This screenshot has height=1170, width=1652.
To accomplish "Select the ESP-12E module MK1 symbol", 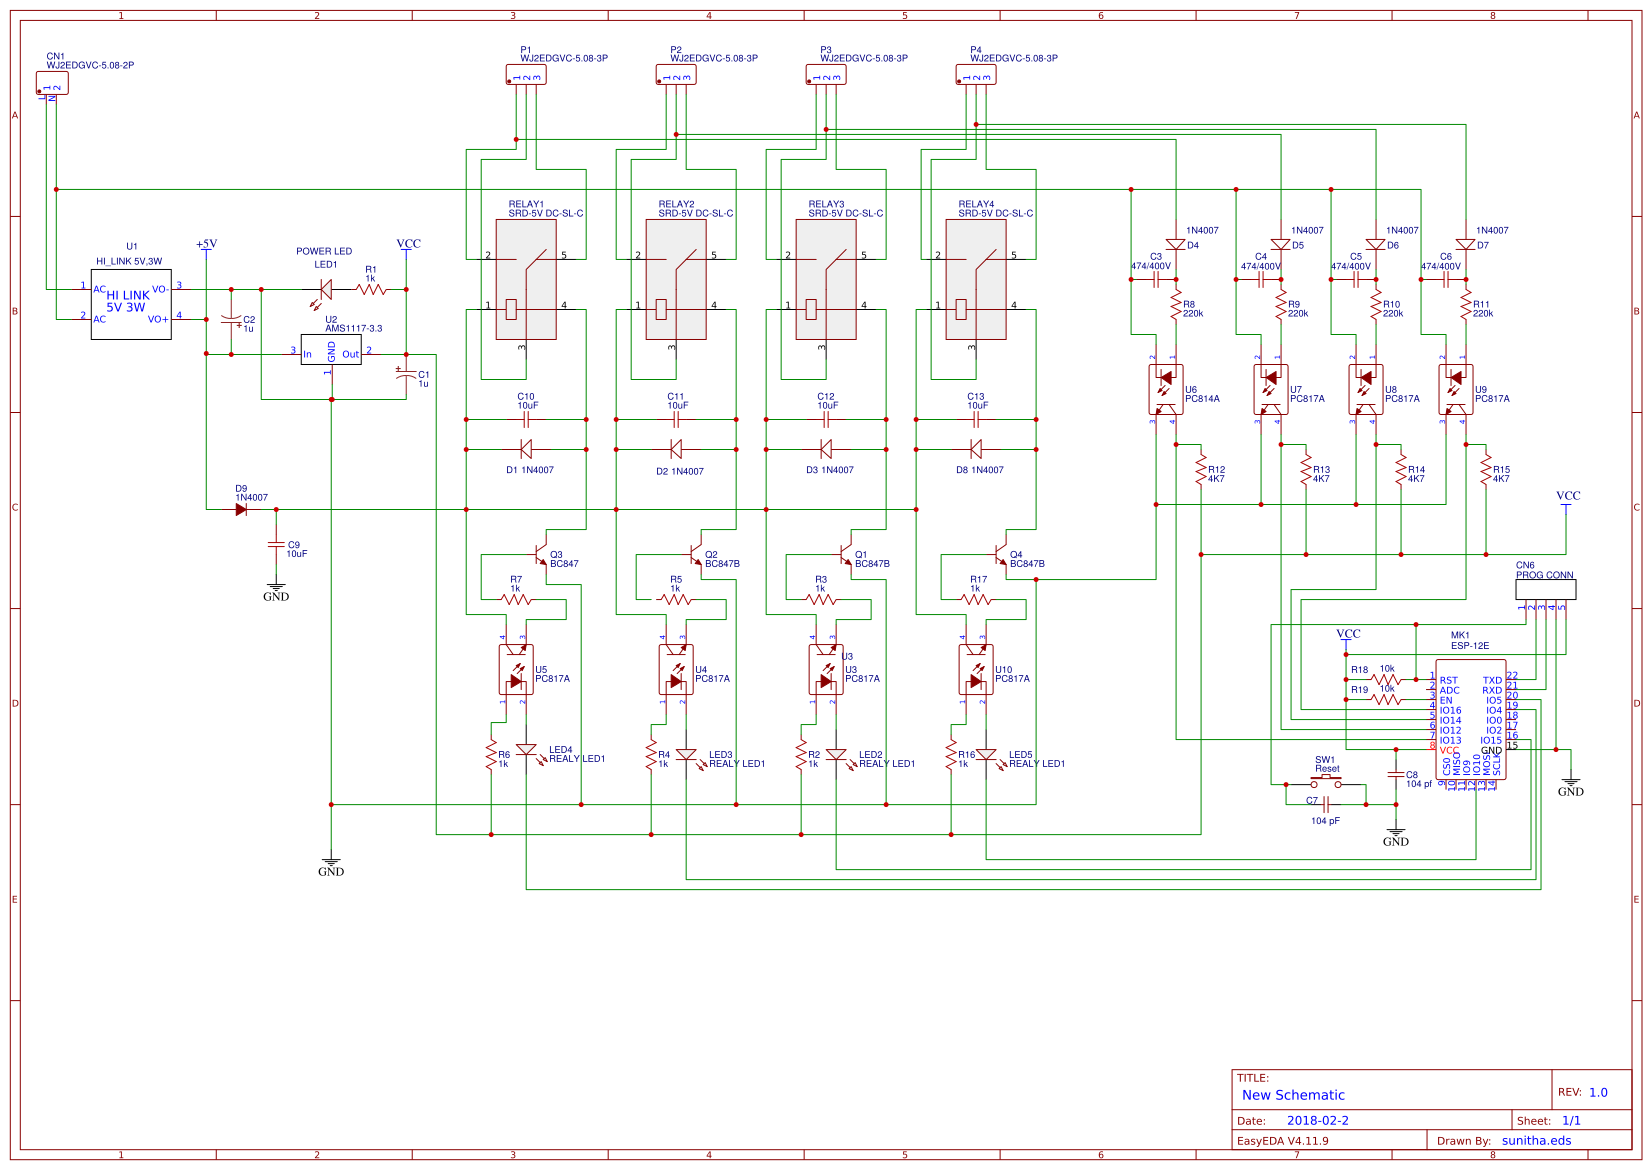I will pyautogui.click(x=1470, y=720).
